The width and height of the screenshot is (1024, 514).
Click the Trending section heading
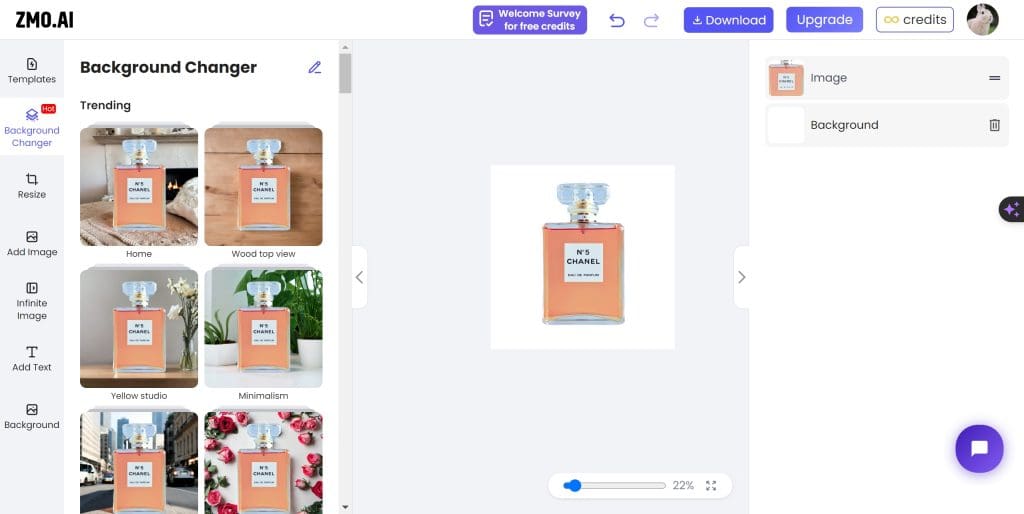coord(105,105)
